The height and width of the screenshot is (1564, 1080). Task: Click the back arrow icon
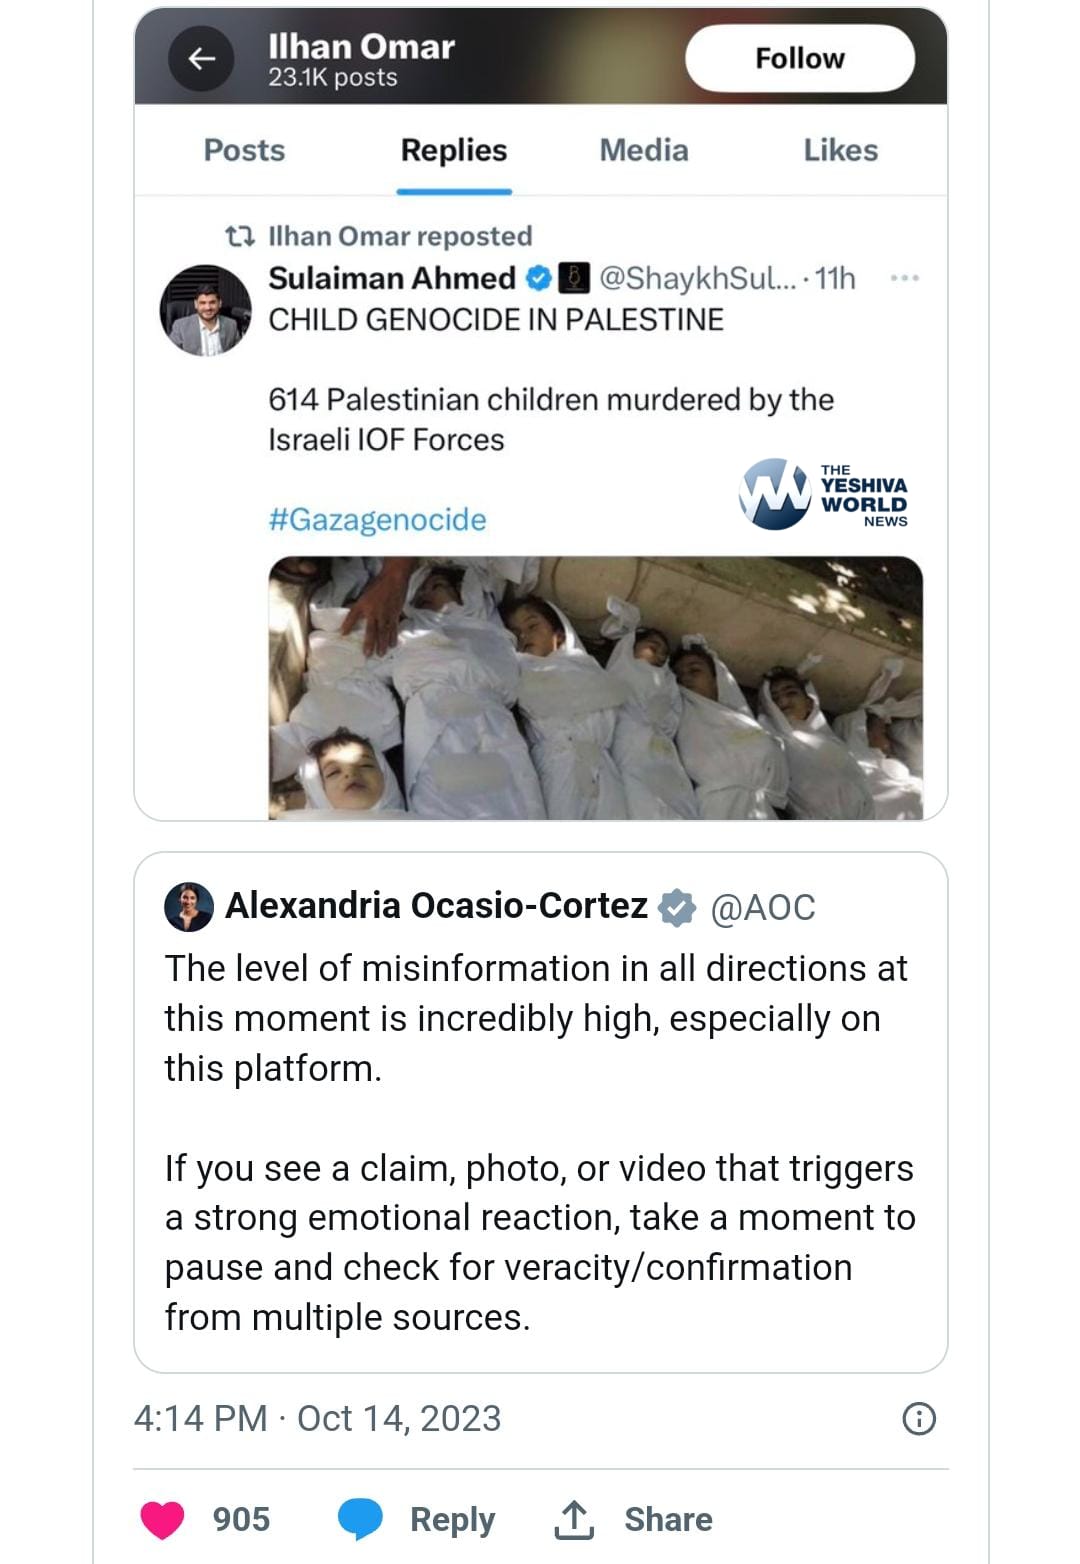(202, 59)
